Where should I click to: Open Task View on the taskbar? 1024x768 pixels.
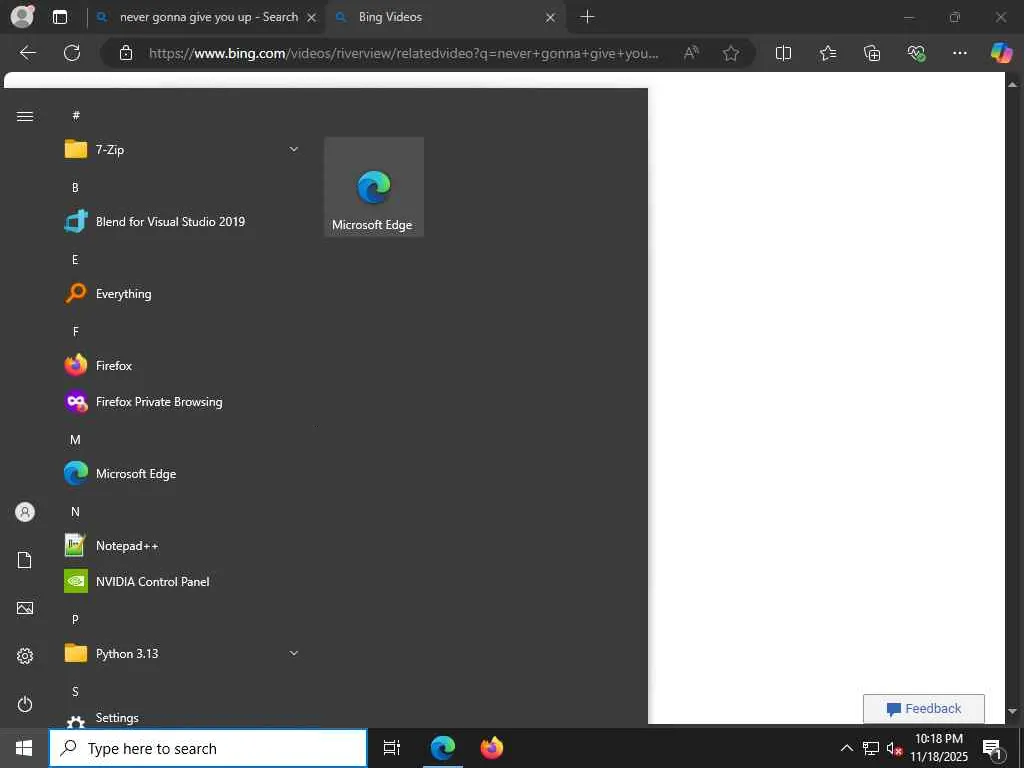pyautogui.click(x=392, y=748)
